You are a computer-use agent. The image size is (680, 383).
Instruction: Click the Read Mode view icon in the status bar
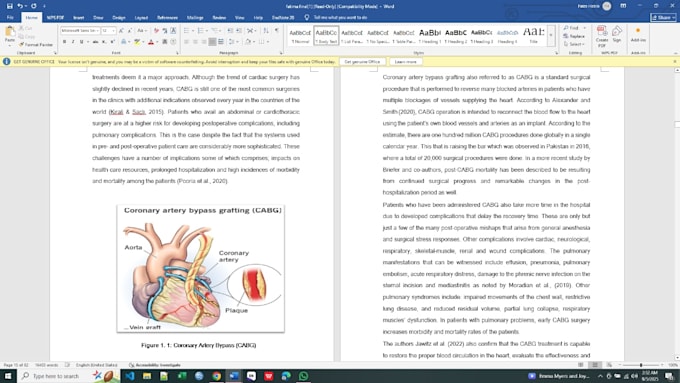pyautogui.click(x=581, y=365)
